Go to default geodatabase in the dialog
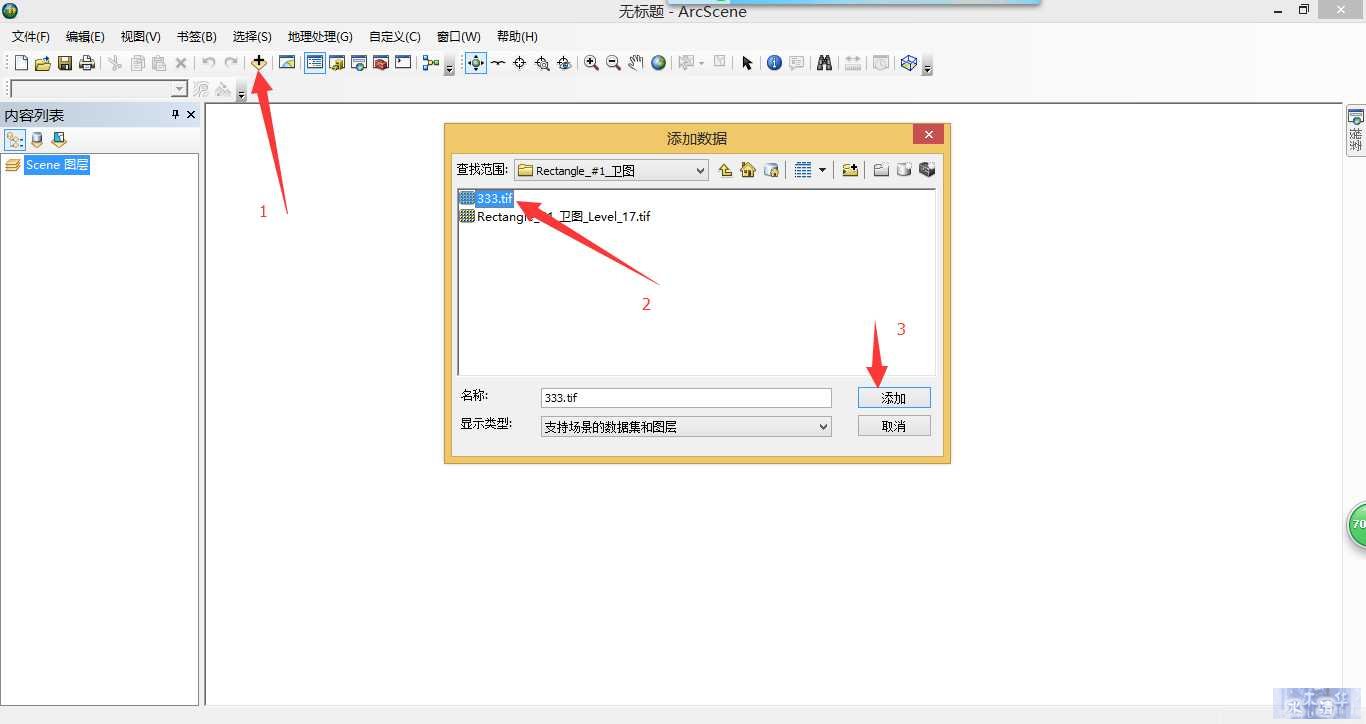Image resolution: width=1366 pixels, height=724 pixels. coord(771,170)
